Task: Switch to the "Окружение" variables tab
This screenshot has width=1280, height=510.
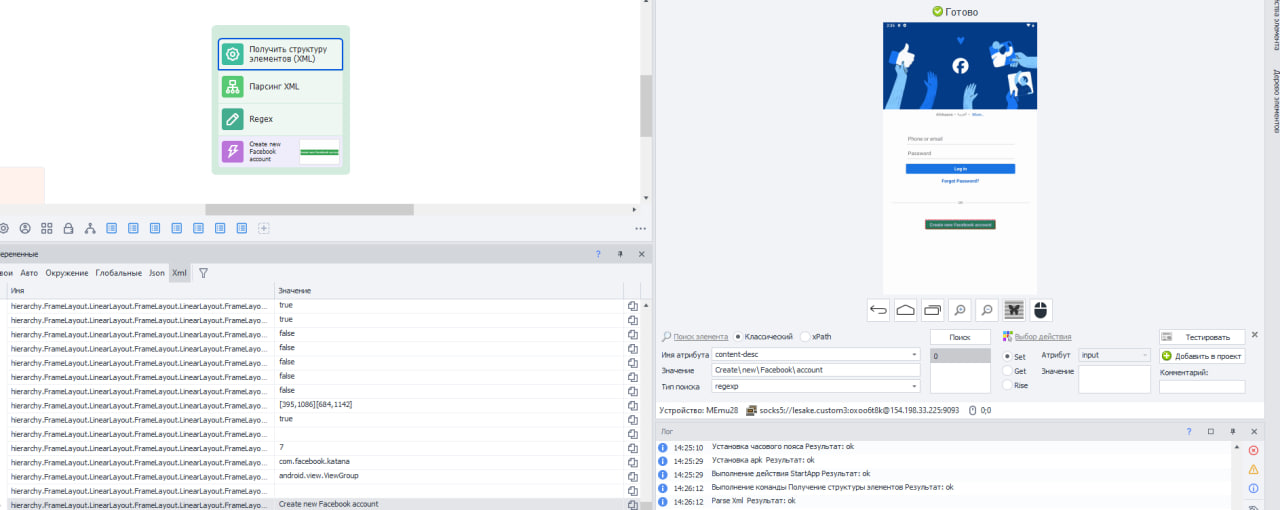Action: [66, 273]
